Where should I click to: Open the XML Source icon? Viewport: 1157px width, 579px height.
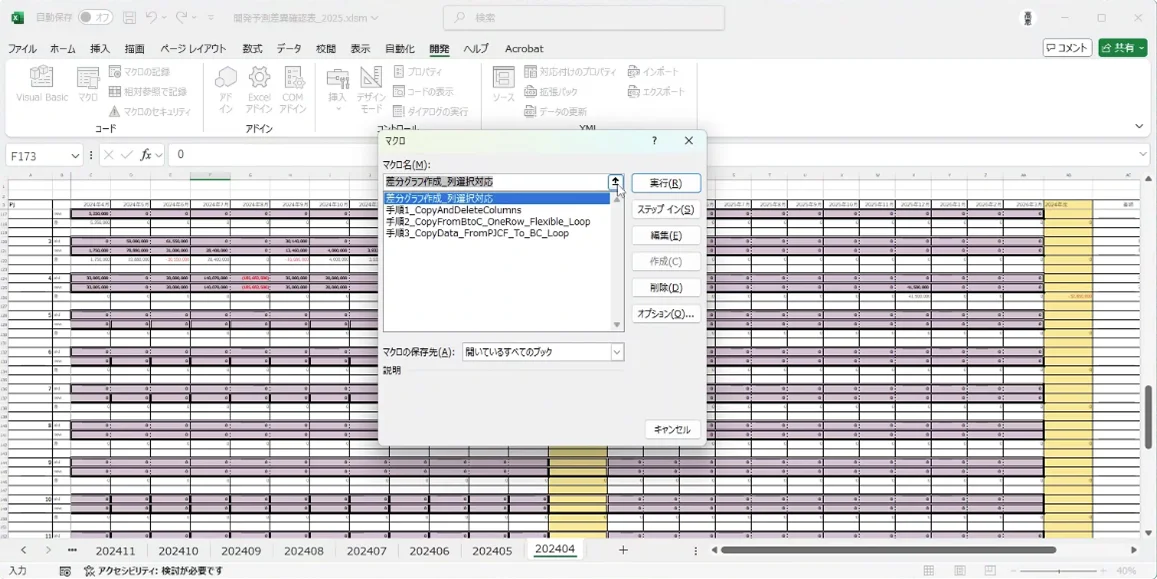click(x=503, y=79)
